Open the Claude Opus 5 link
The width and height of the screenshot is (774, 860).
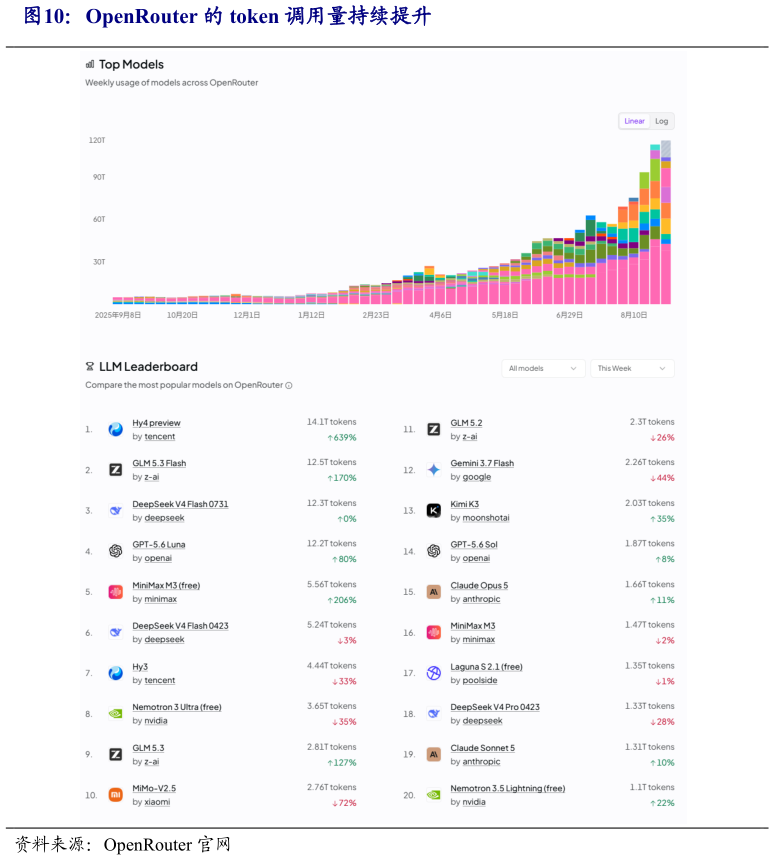(479, 586)
